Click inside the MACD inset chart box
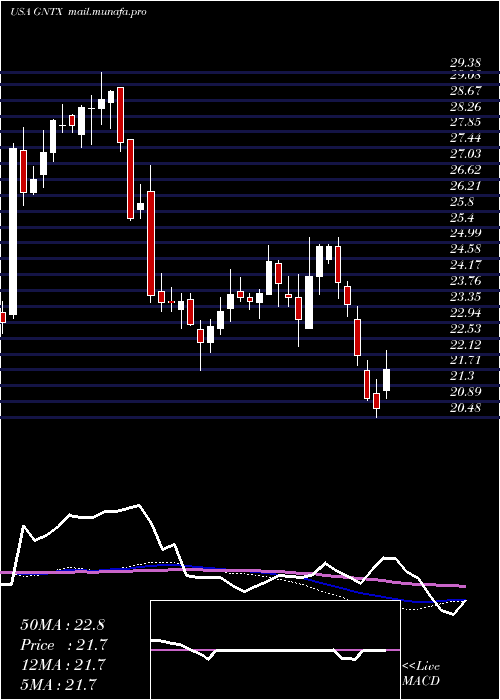Screen dimensions: 500x700 pyautogui.click(x=275, y=650)
